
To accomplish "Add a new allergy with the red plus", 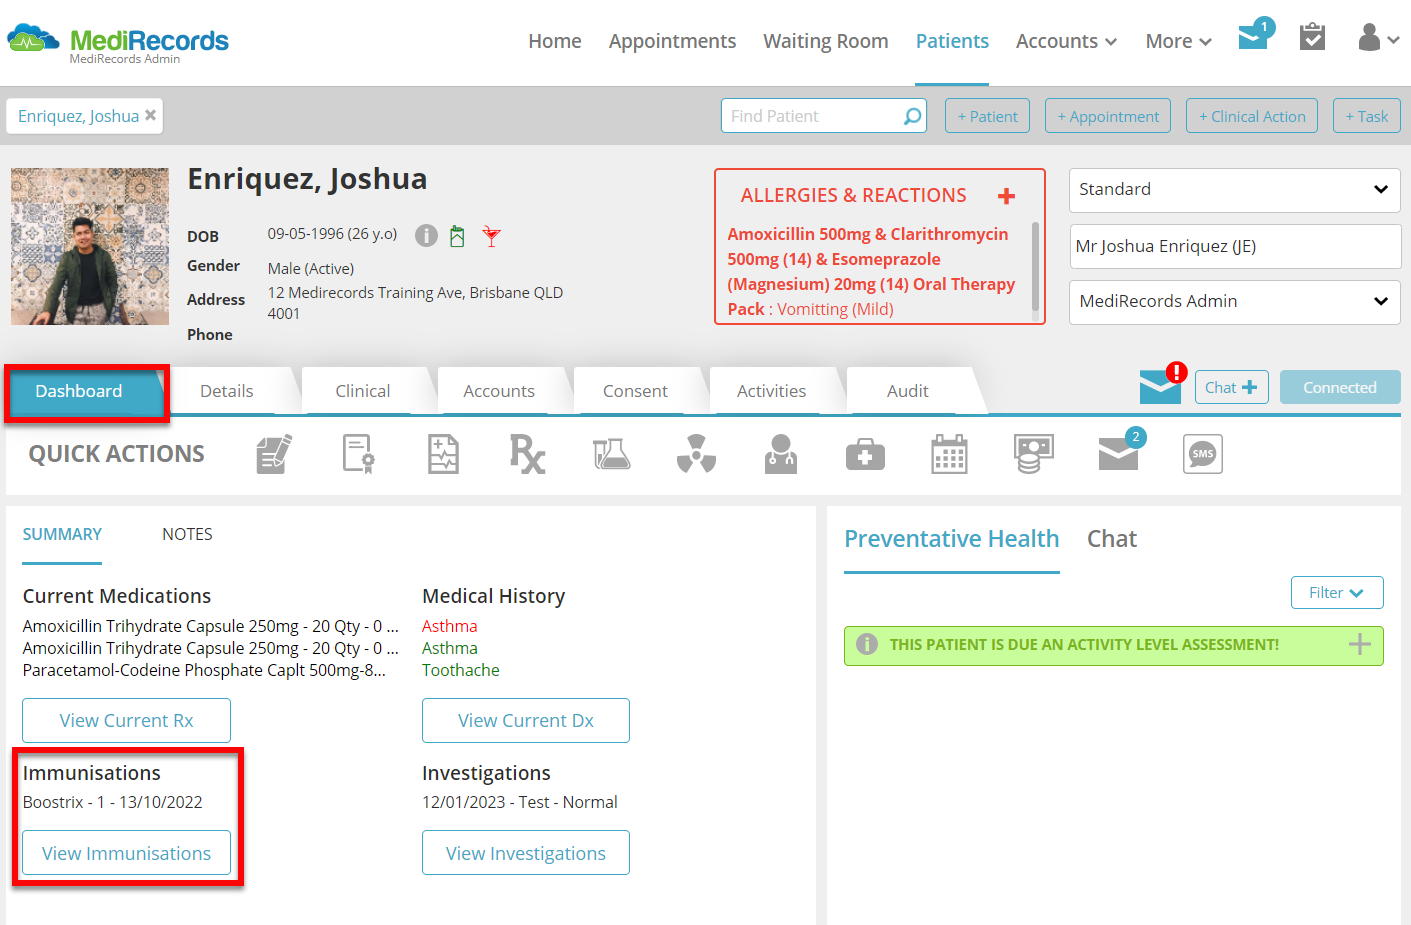I will 1006,196.
